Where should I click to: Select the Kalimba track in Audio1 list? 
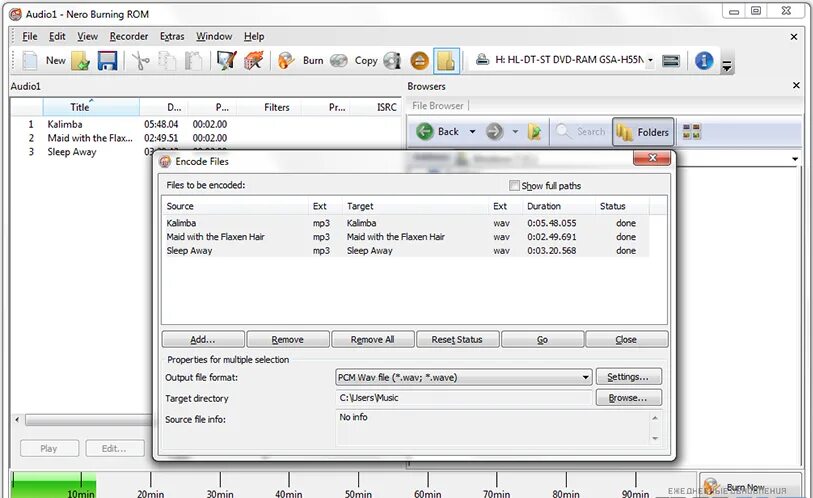[65, 124]
